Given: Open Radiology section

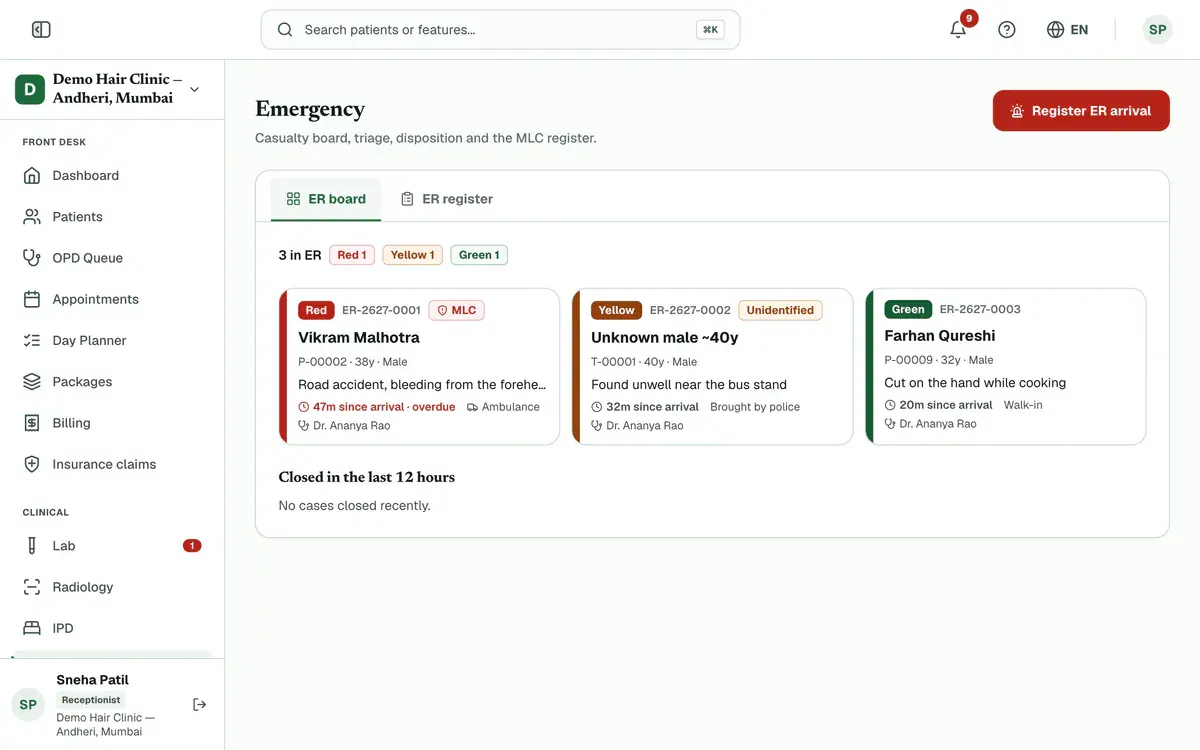Looking at the screenshot, I should click(112, 587).
